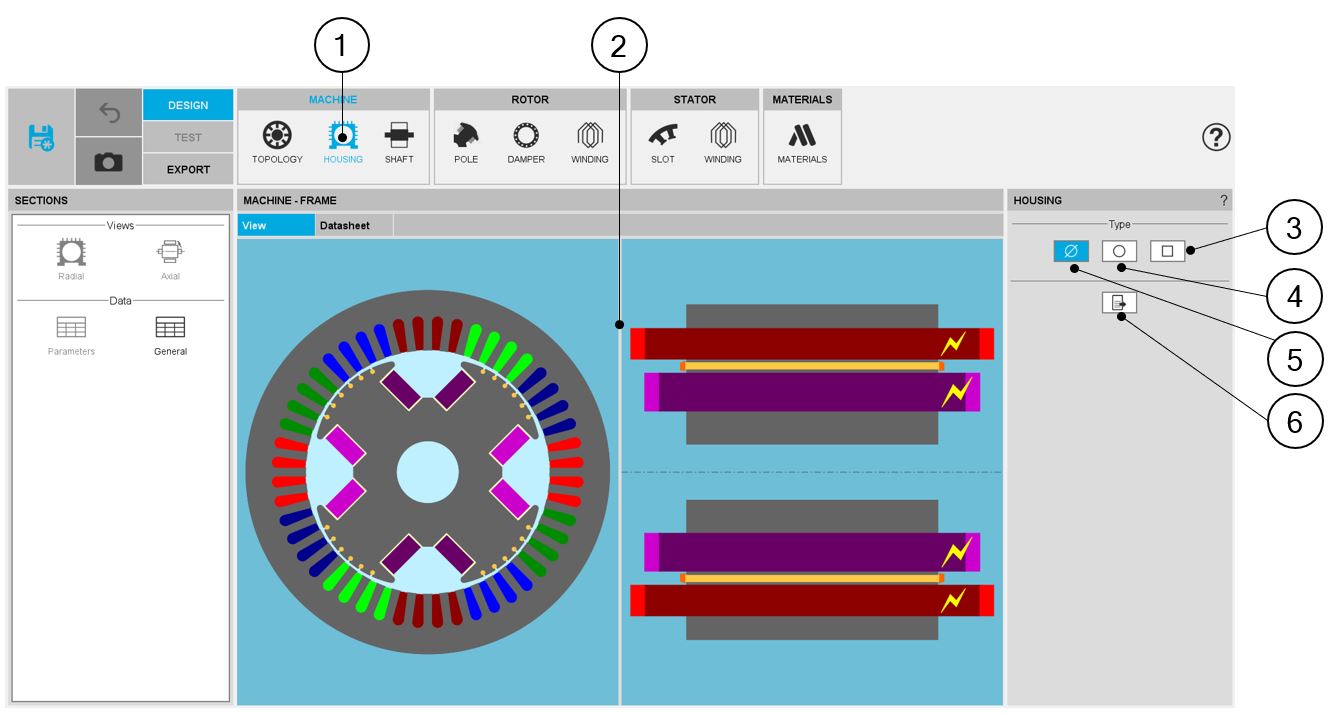Open the help question mark icon
Viewport: 1342px width, 714px height.
tap(1215, 138)
